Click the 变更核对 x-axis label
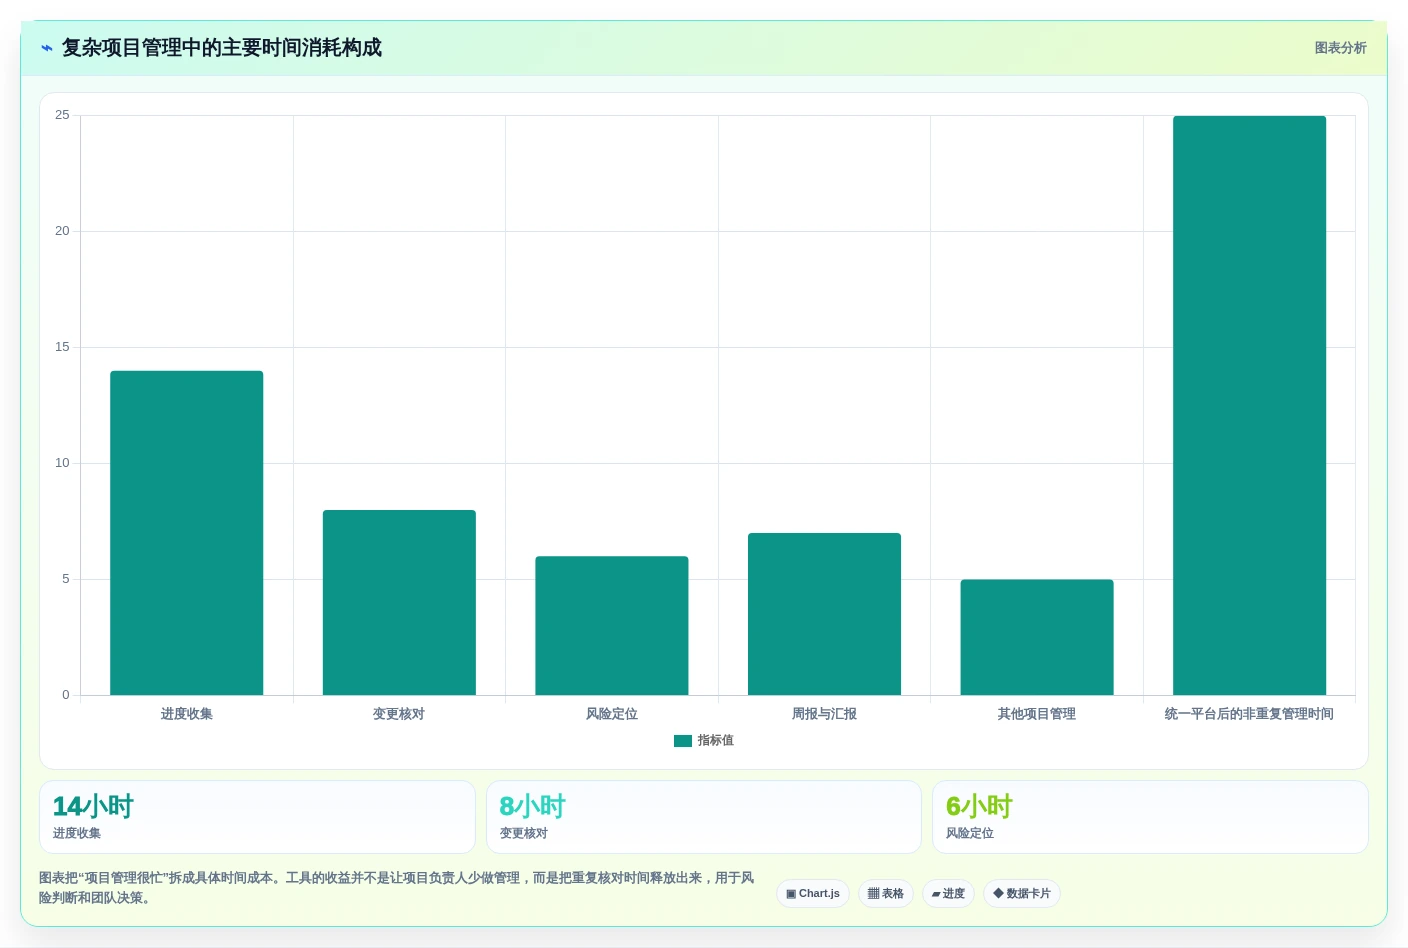 [399, 714]
